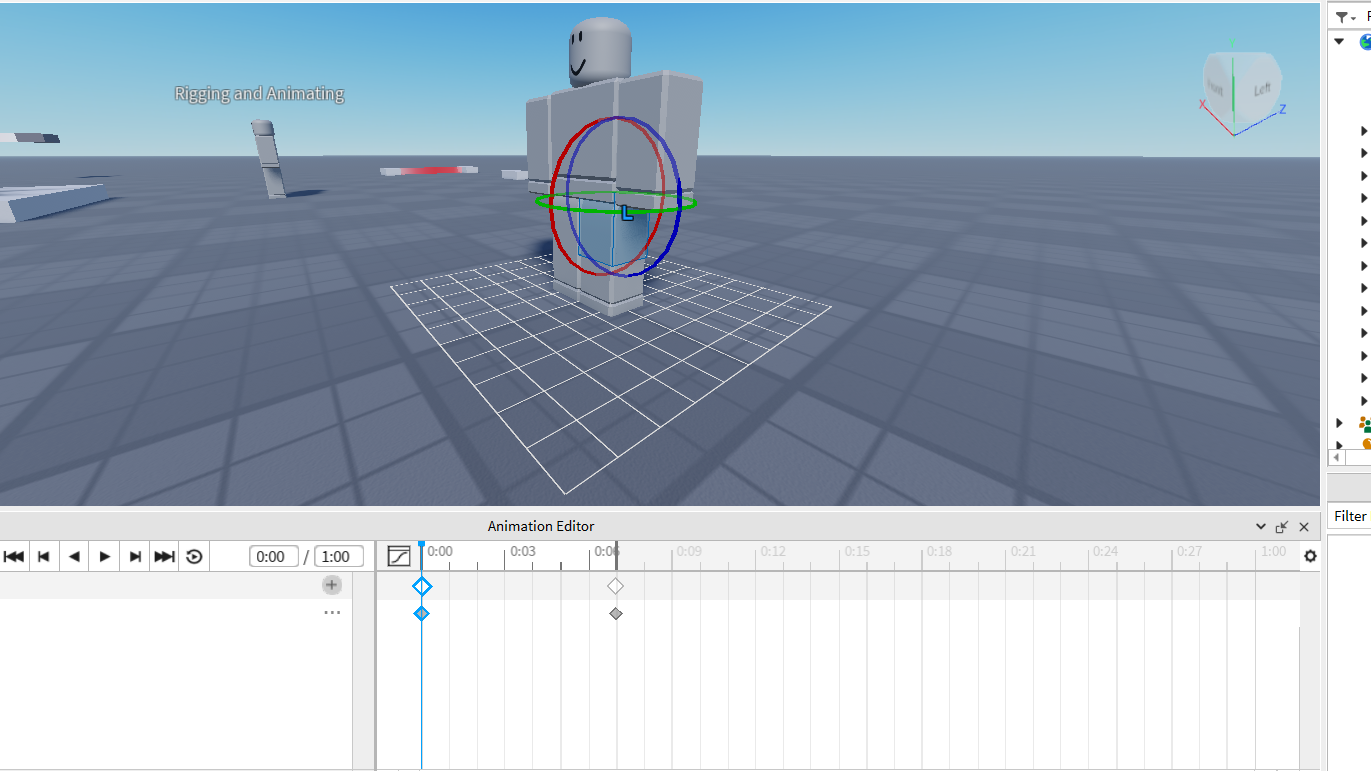The image size is (1371, 771).
Task: Jump to first frame of animation
Action: click(14, 557)
